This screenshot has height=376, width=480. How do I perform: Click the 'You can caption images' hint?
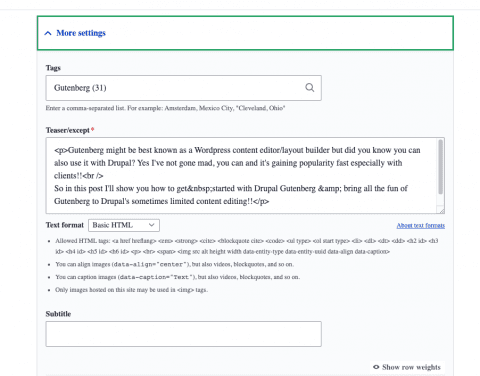177,277
